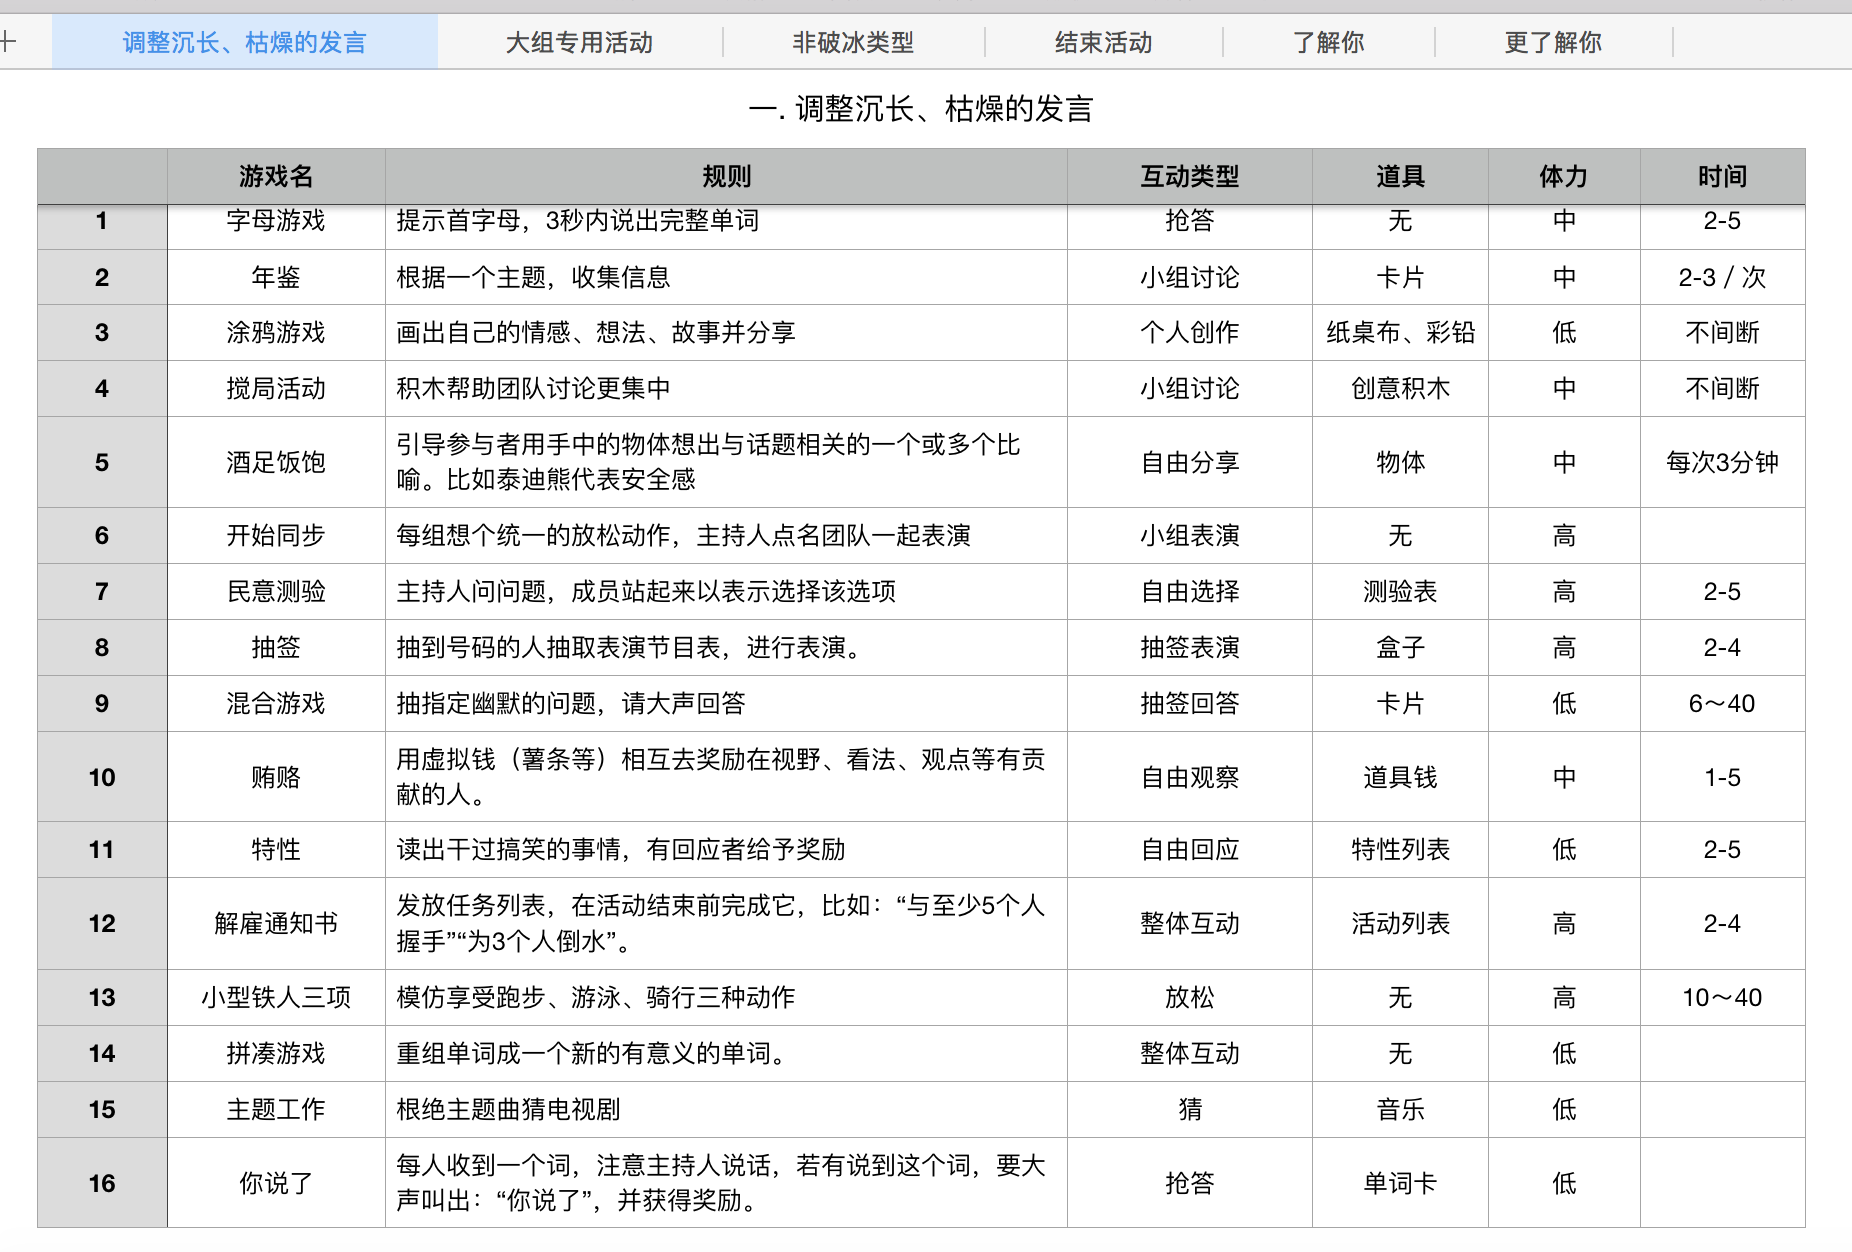Viewport: 1852px width, 1252px height.
Task: Select the 创意积木 props cell
Action: click(1400, 388)
